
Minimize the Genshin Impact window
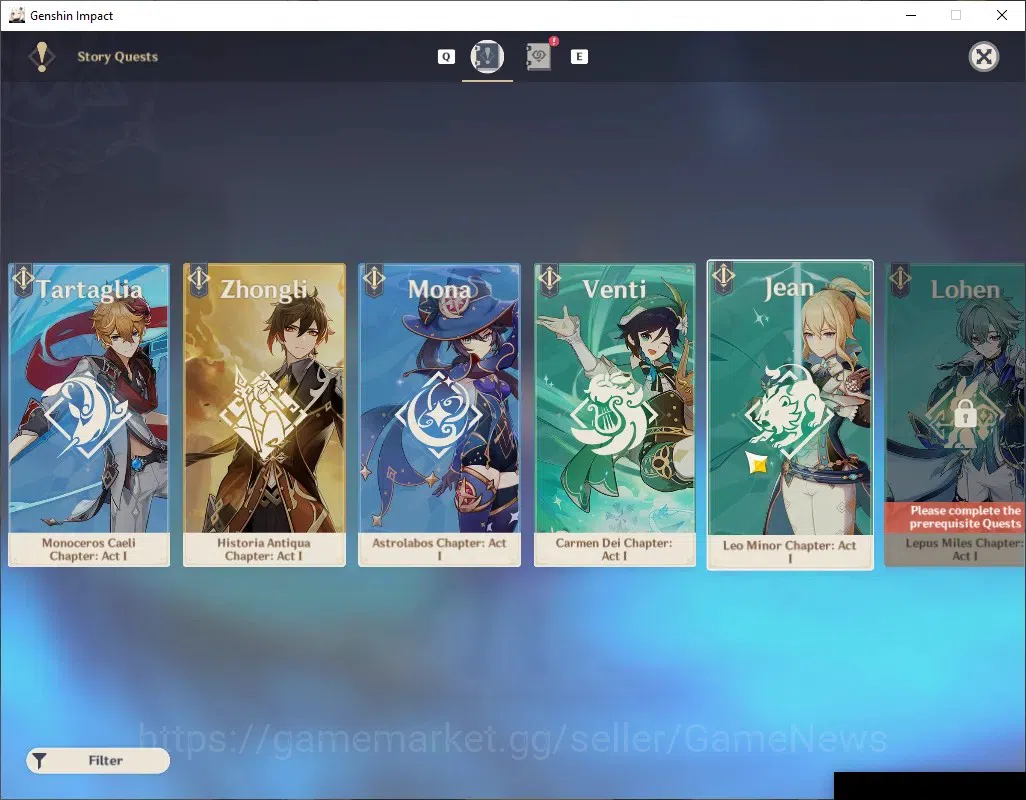[x=911, y=15]
